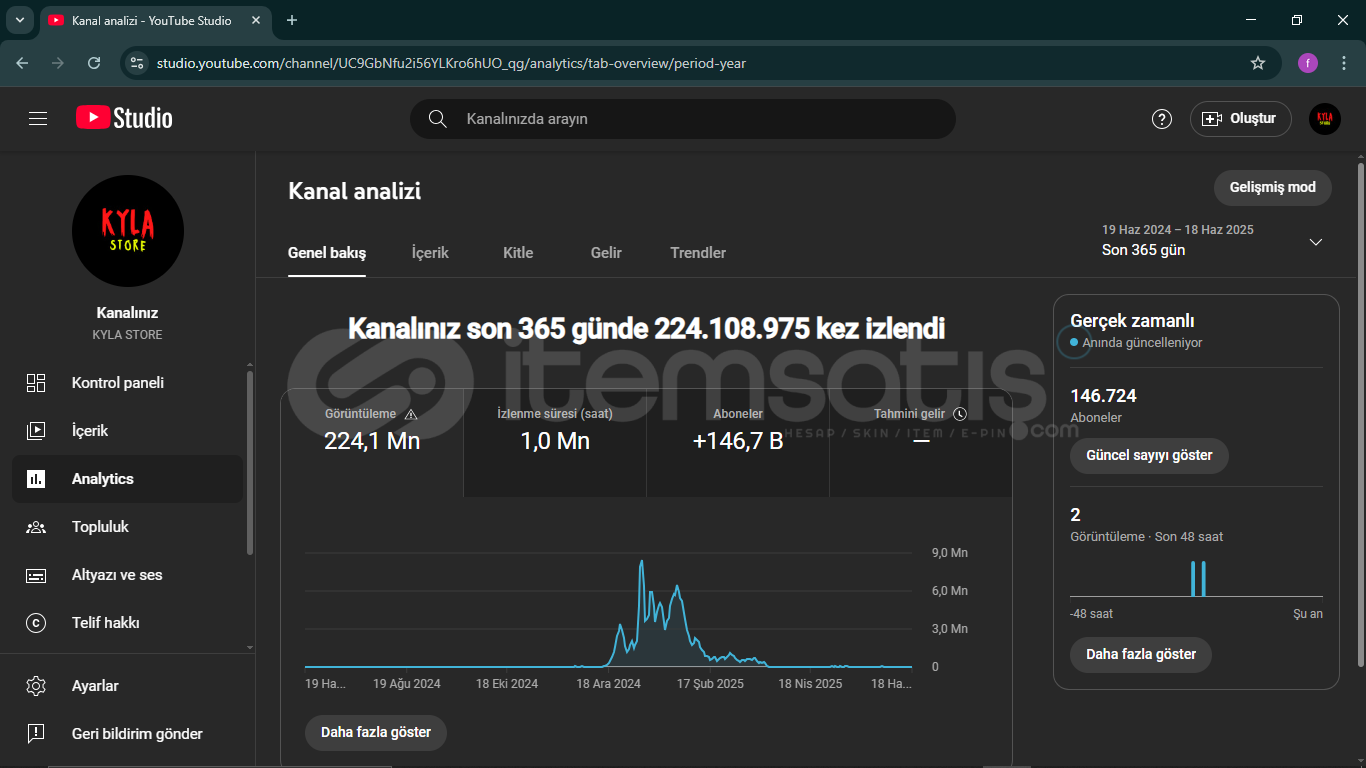
Task: Bookmark this page with the star icon
Action: pyautogui.click(x=1258, y=63)
